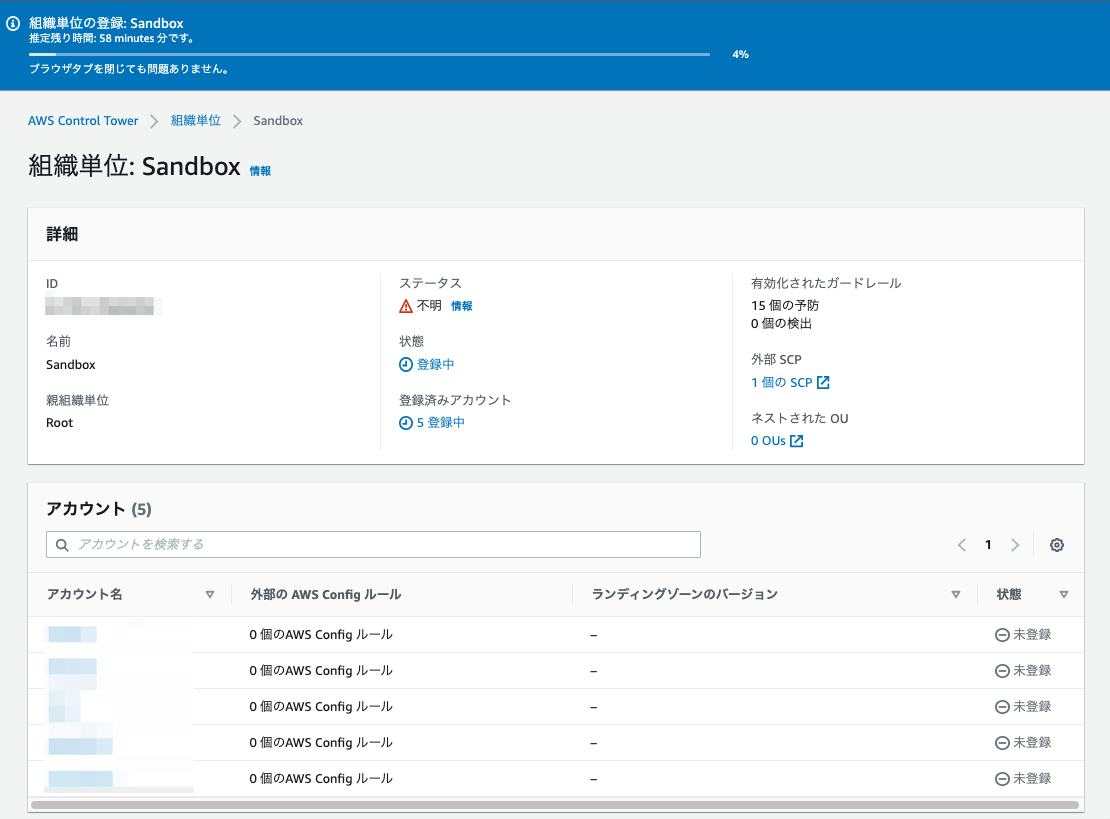The image size is (1110, 819).
Task: Click the Root parent unit value
Action: (59, 423)
